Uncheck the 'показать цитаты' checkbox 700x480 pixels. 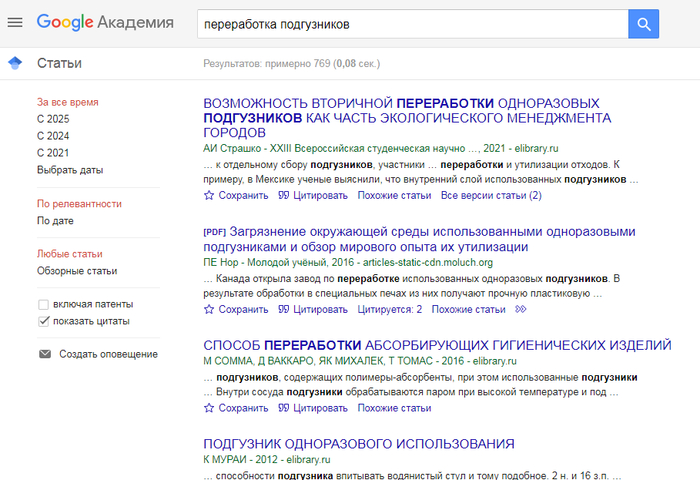click(43, 321)
